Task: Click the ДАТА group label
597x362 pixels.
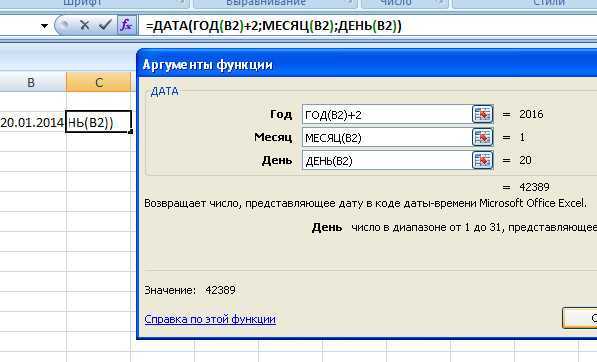Action: [164, 91]
